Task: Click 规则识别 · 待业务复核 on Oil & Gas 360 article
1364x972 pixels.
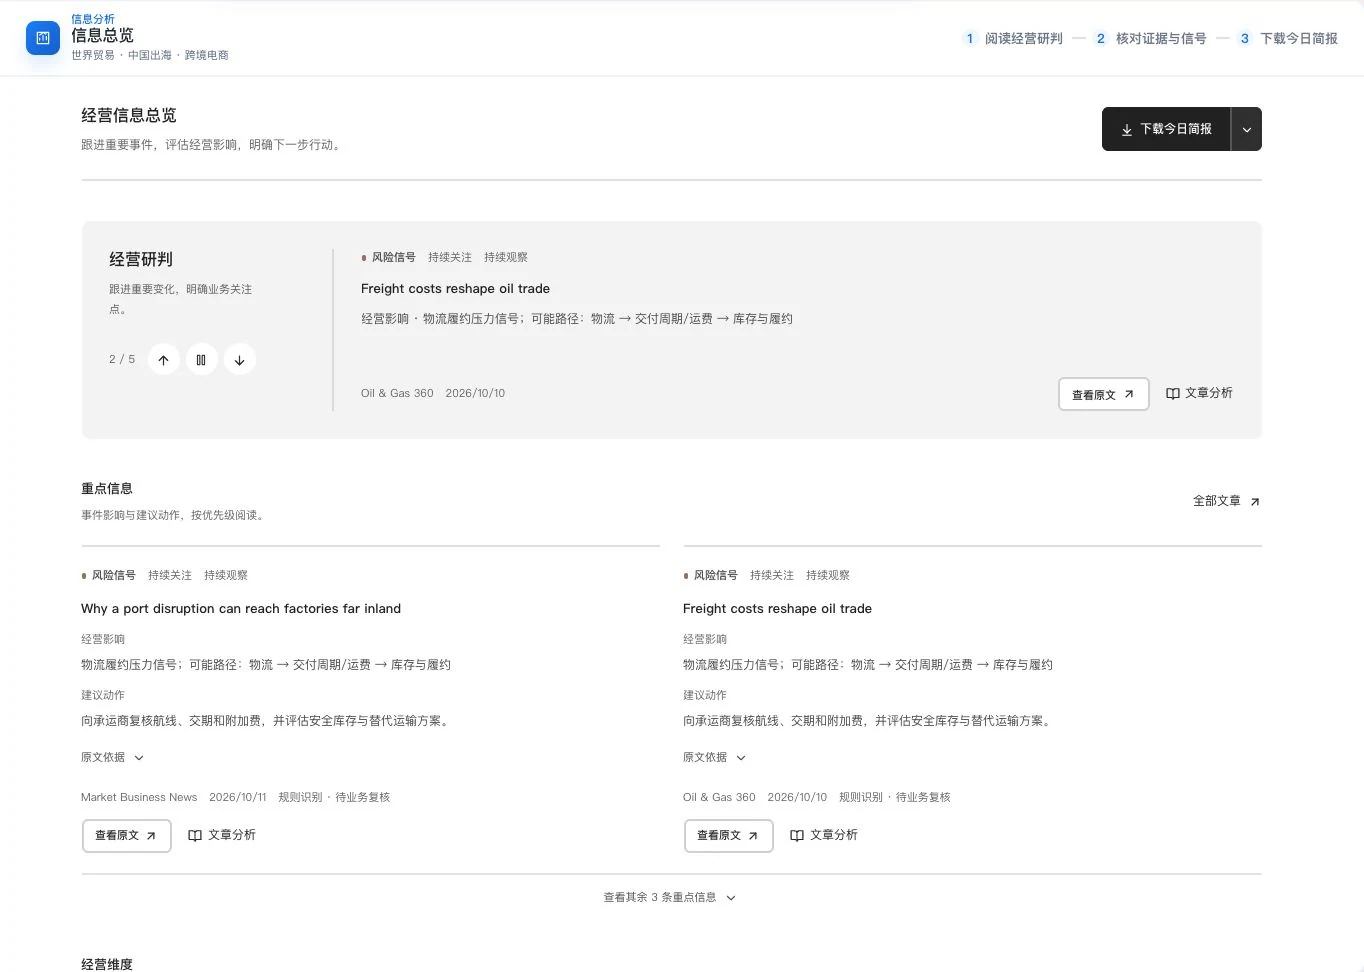Action: click(x=895, y=797)
